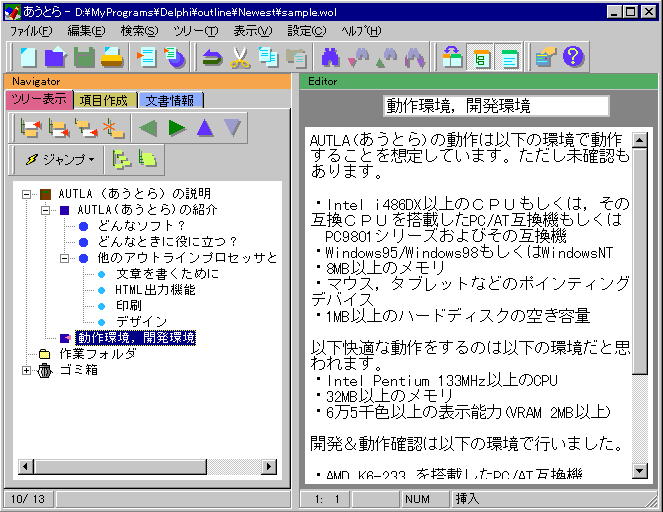Collapse the AUTLA（あうとら）の説明 root node

click(26, 194)
